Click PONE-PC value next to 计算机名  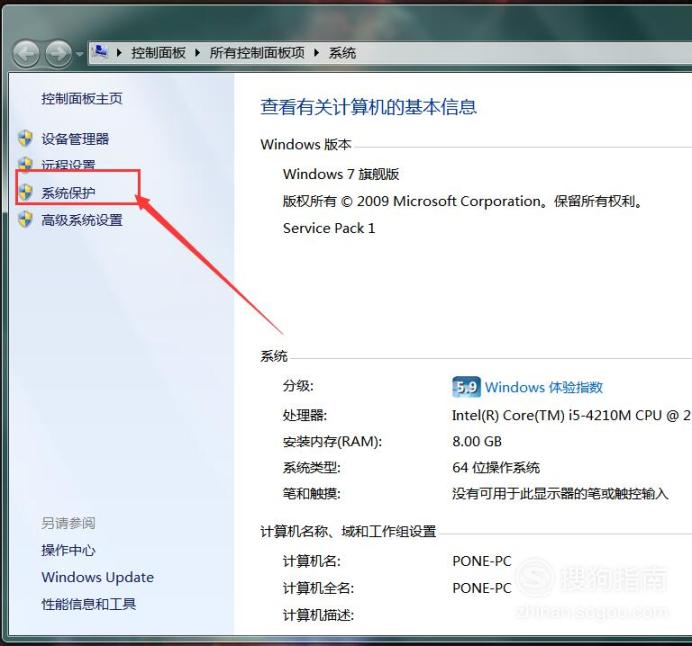[482, 561]
